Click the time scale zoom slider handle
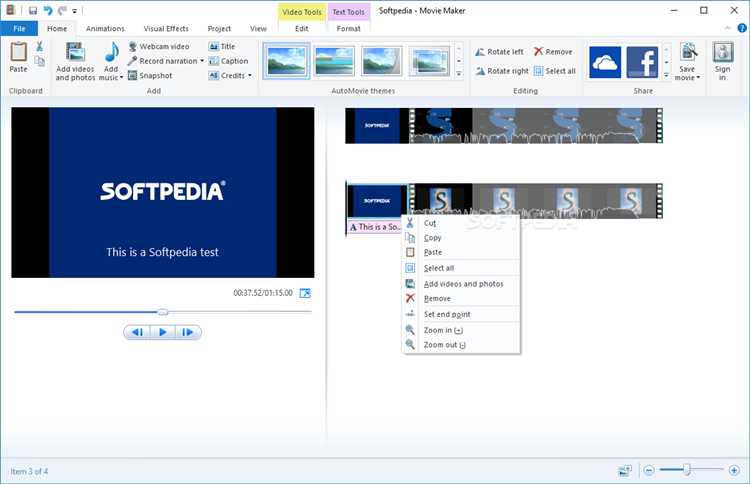This screenshot has height=484, width=750. coord(687,470)
